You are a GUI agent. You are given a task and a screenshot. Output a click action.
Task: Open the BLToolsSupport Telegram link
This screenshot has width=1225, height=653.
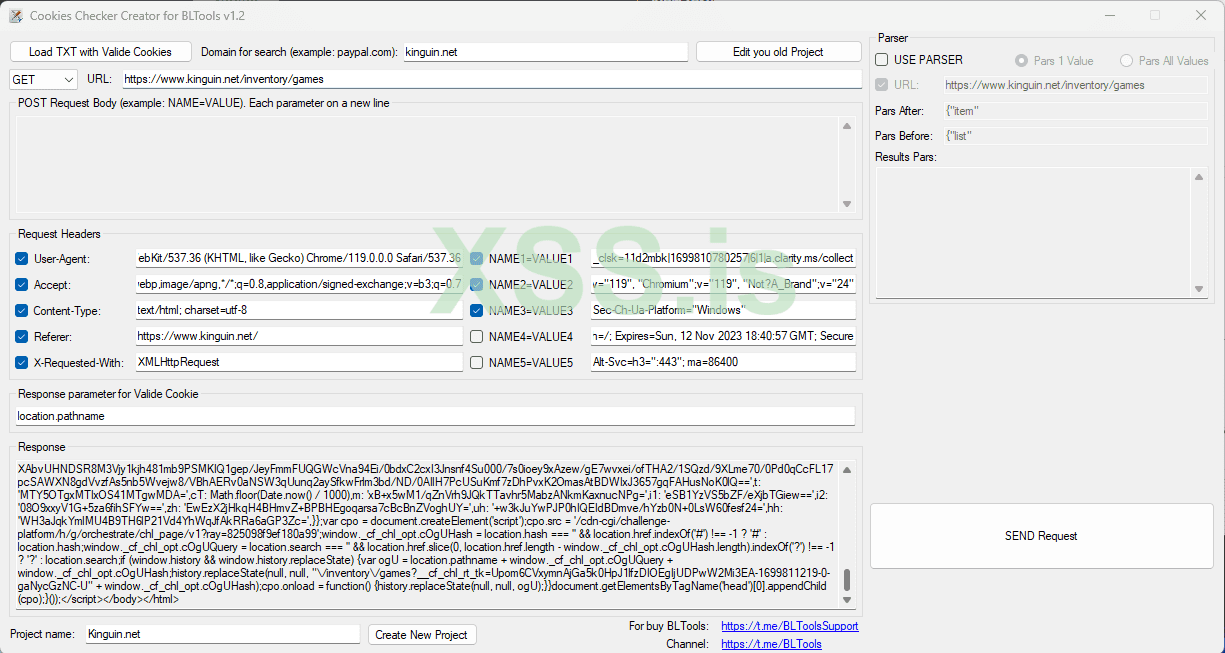click(789, 626)
